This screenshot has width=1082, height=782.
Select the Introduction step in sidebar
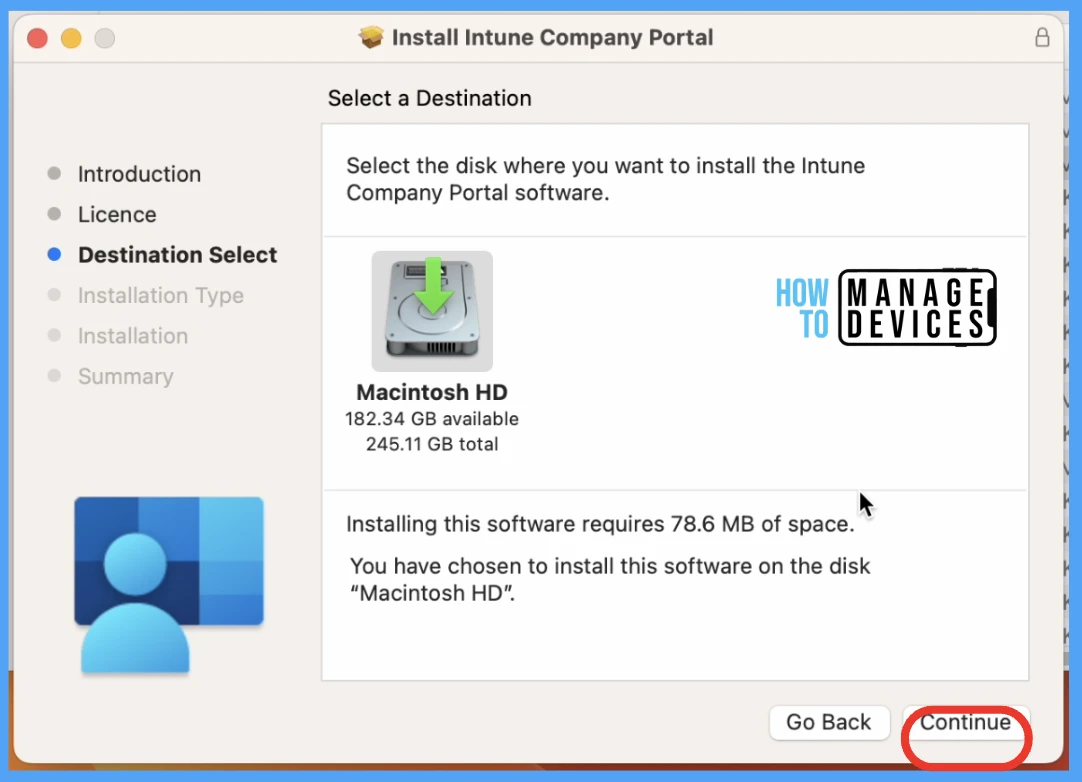pyautogui.click(x=139, y=174)
